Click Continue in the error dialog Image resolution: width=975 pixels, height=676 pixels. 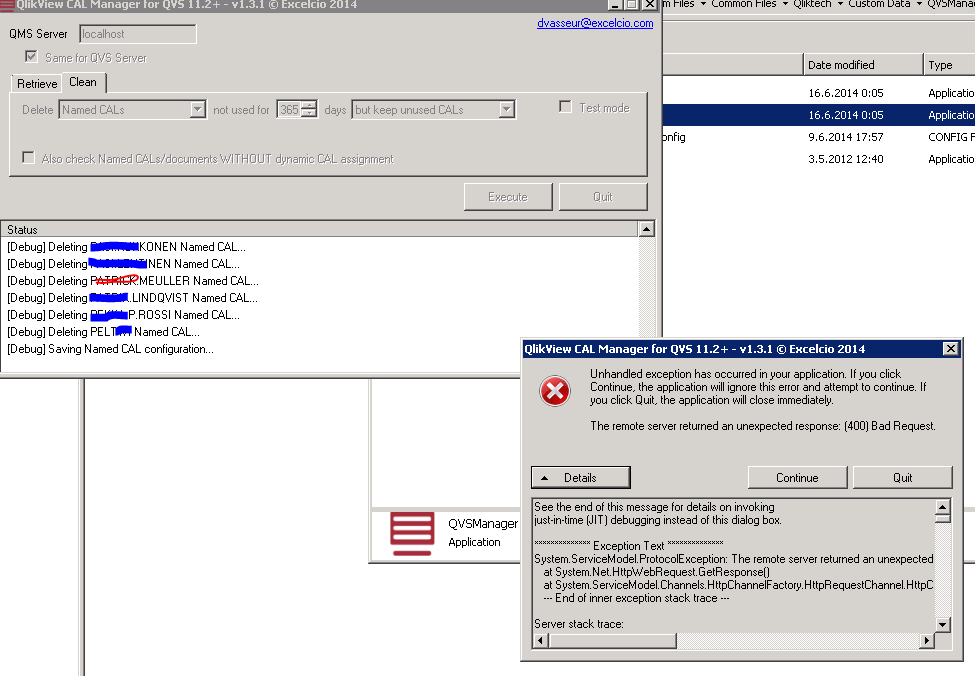(797, 478)
